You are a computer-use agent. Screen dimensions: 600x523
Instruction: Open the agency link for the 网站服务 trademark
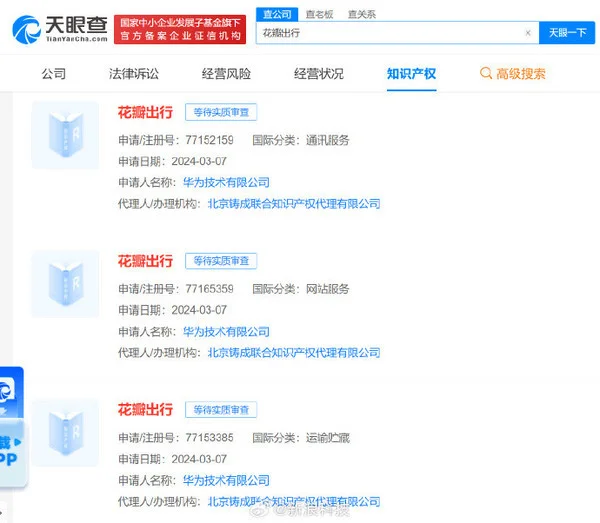293,352
